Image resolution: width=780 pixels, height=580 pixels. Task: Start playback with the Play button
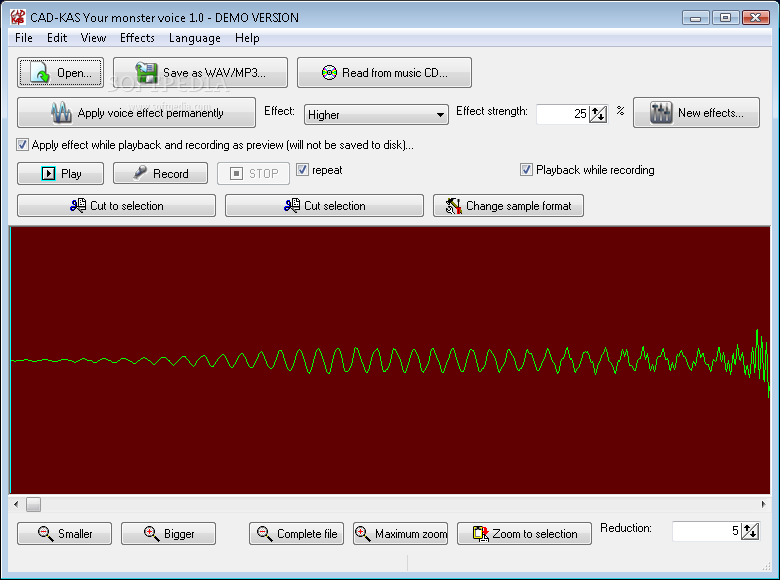60,174
